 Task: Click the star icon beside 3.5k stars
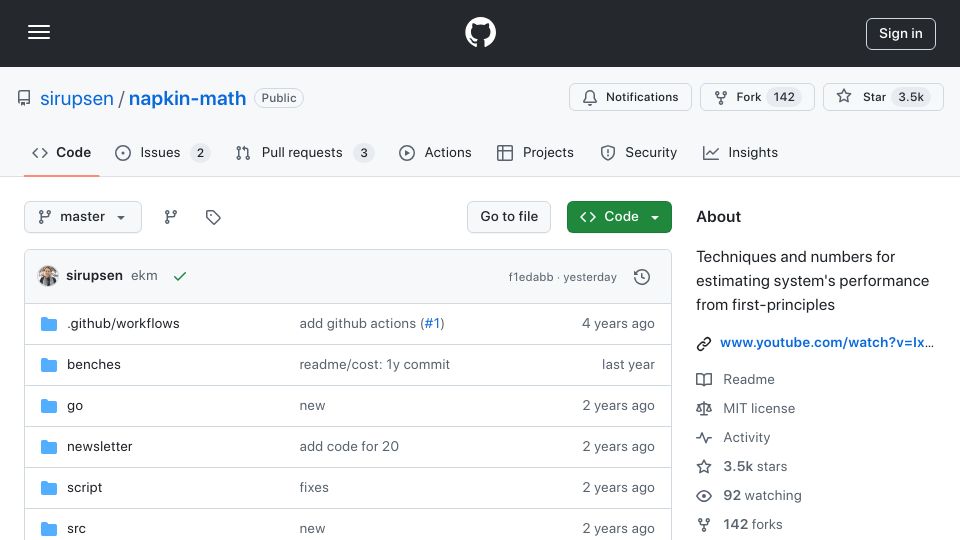point(704,467)
